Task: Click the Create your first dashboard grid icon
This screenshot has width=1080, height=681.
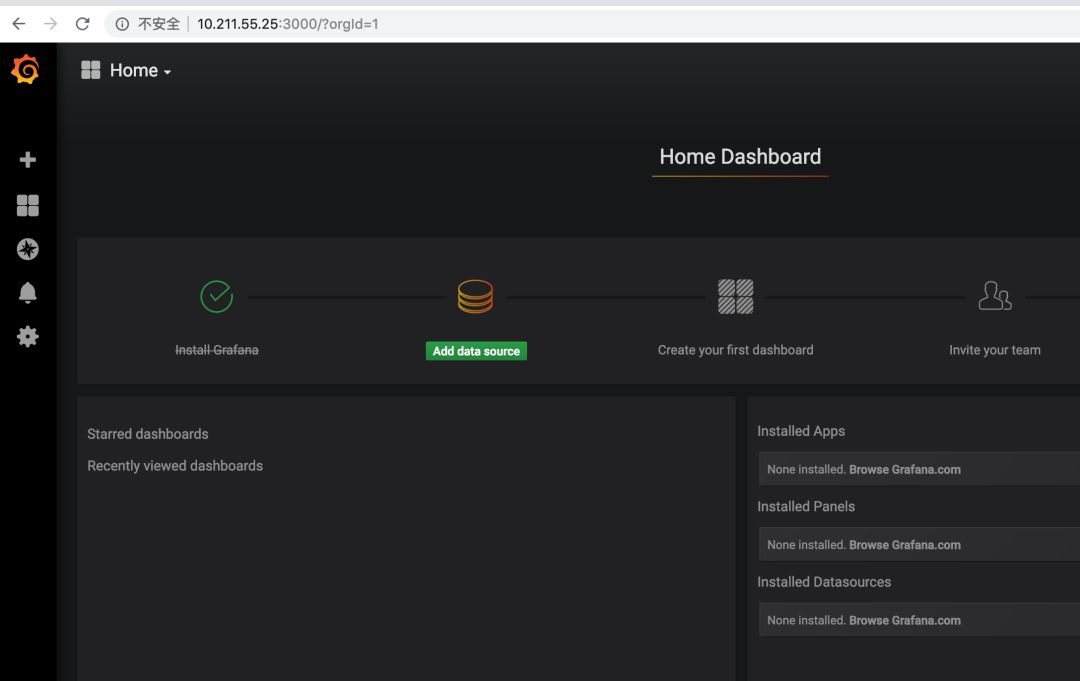Action: tap(736, 297)
